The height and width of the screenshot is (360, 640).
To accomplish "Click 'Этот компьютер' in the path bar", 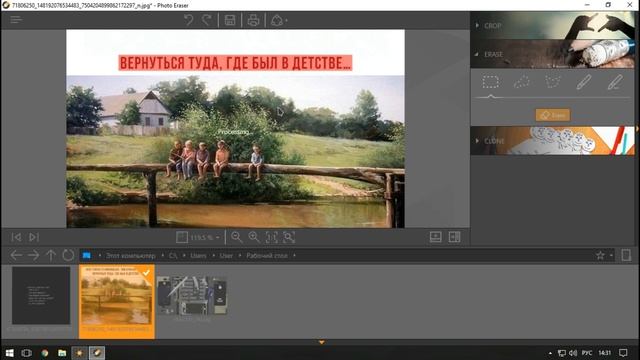I will 131,256.
